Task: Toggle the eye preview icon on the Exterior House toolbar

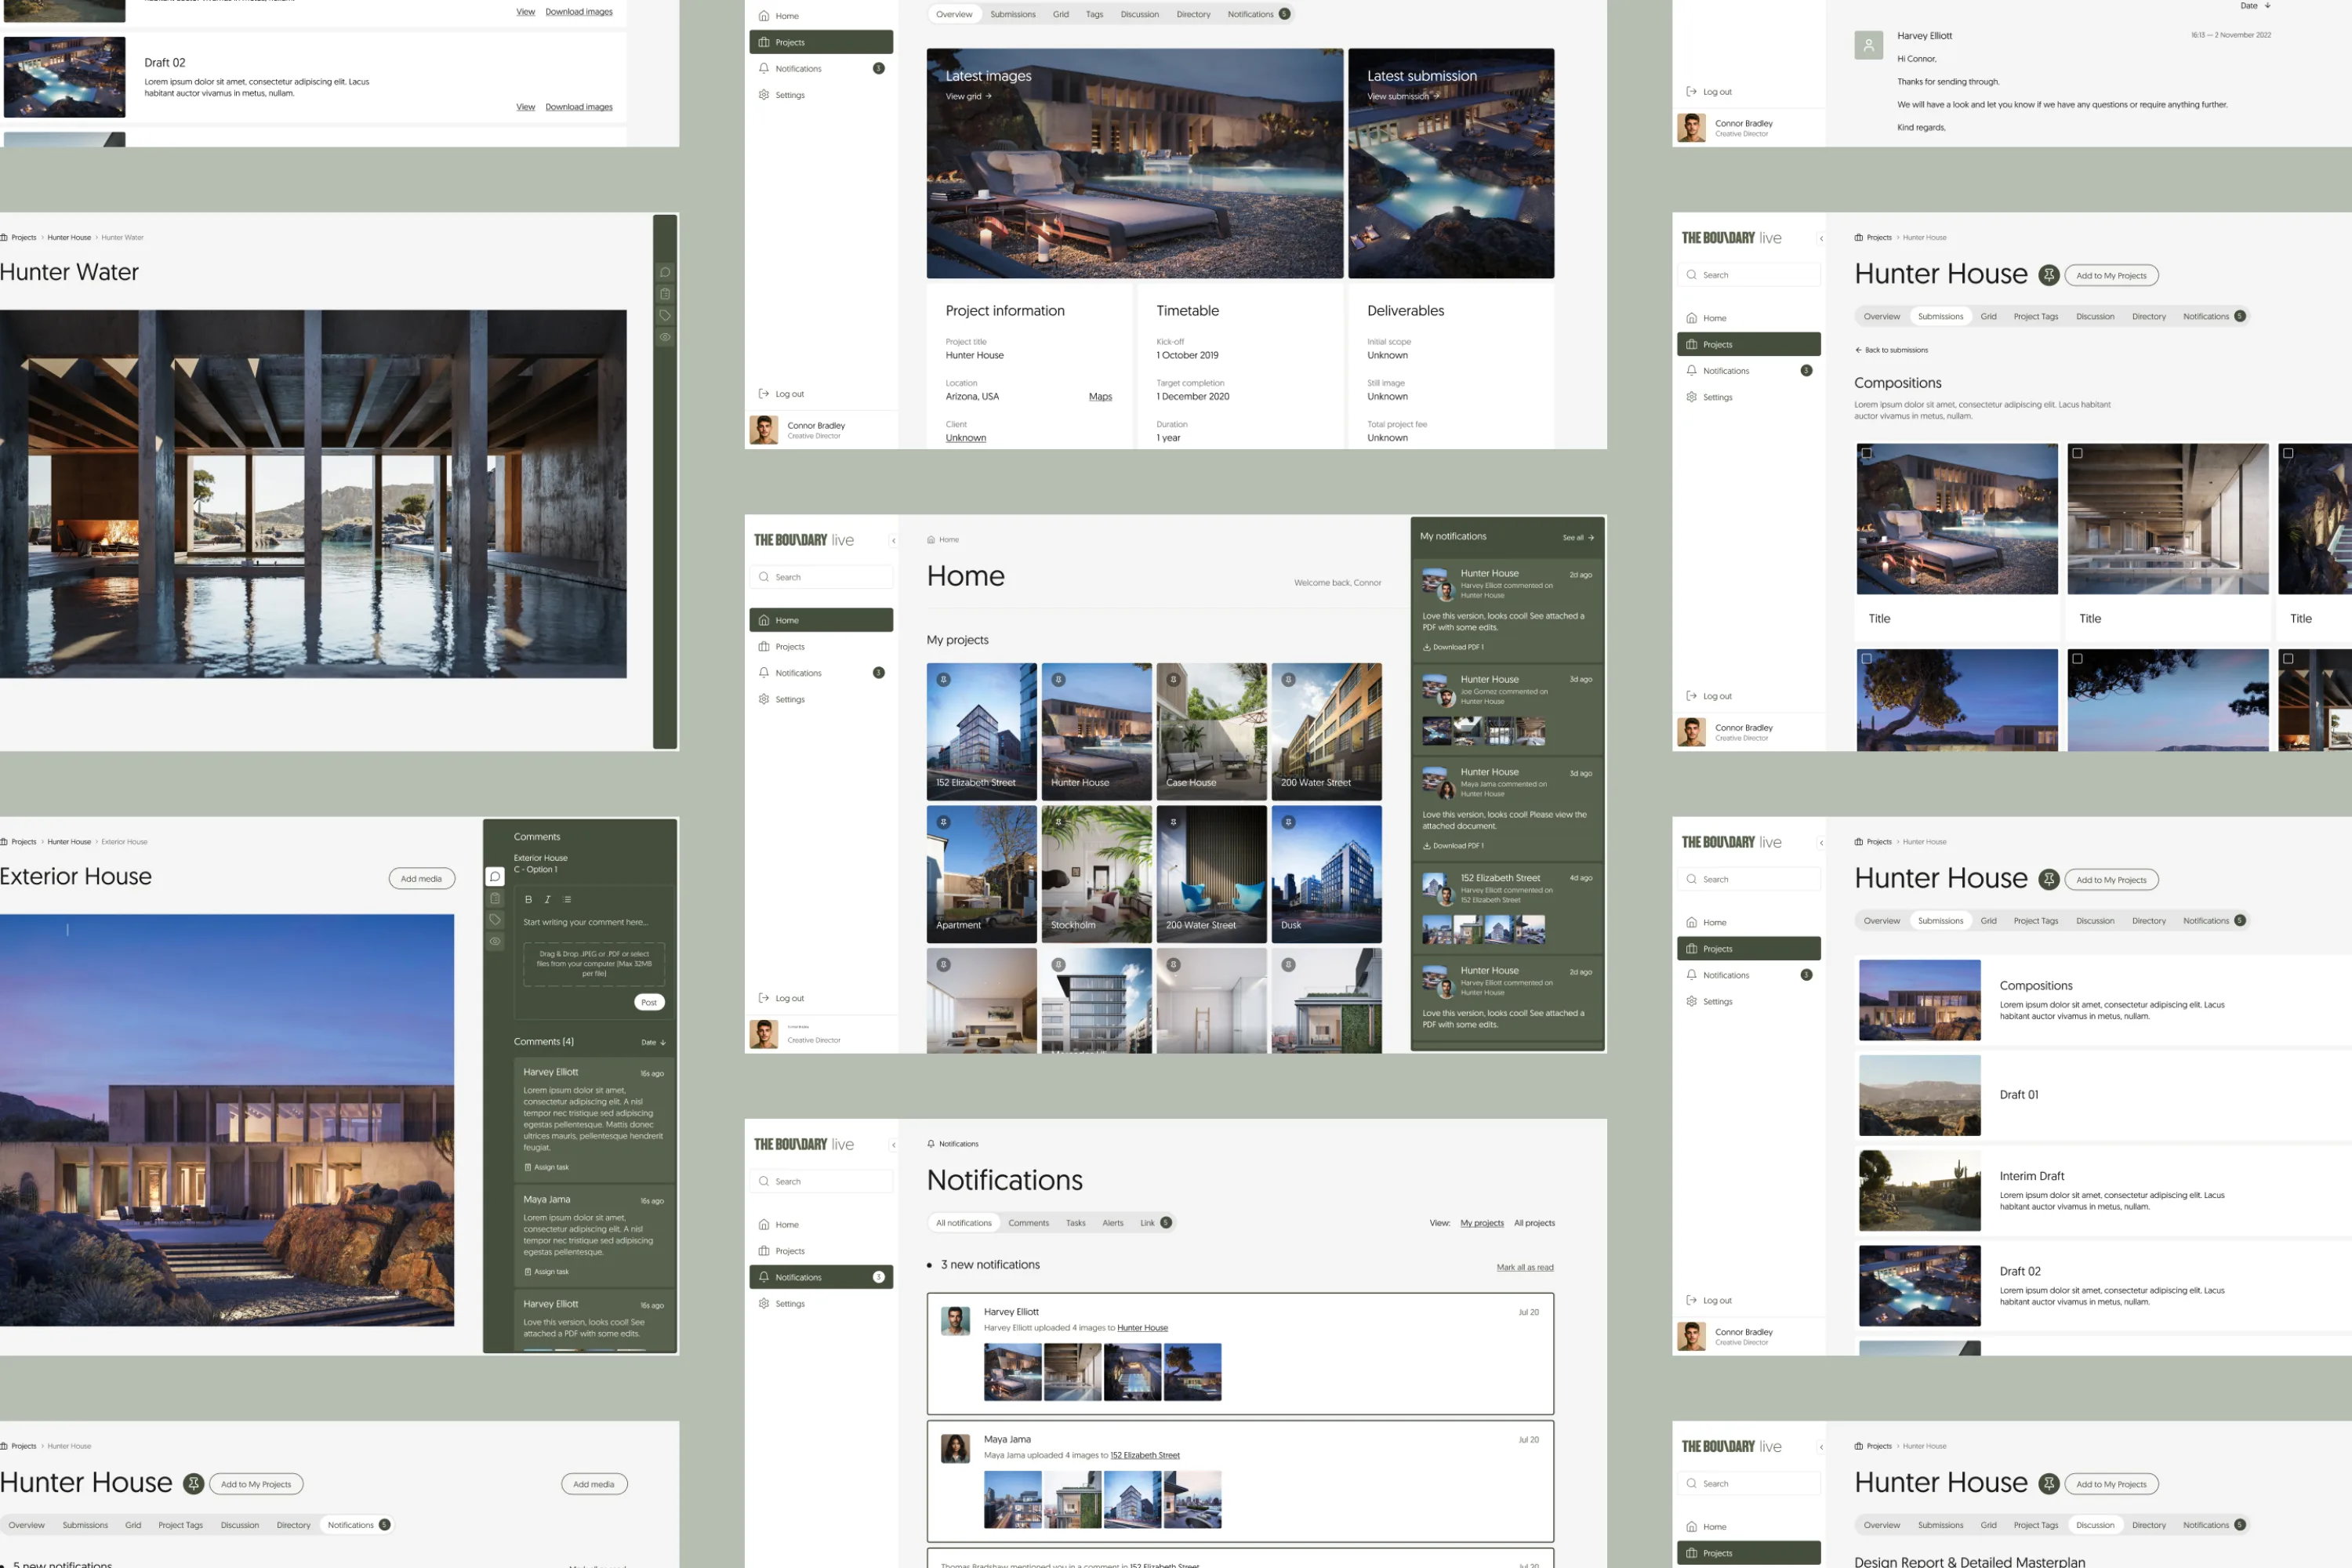Action: pos(495,941)
